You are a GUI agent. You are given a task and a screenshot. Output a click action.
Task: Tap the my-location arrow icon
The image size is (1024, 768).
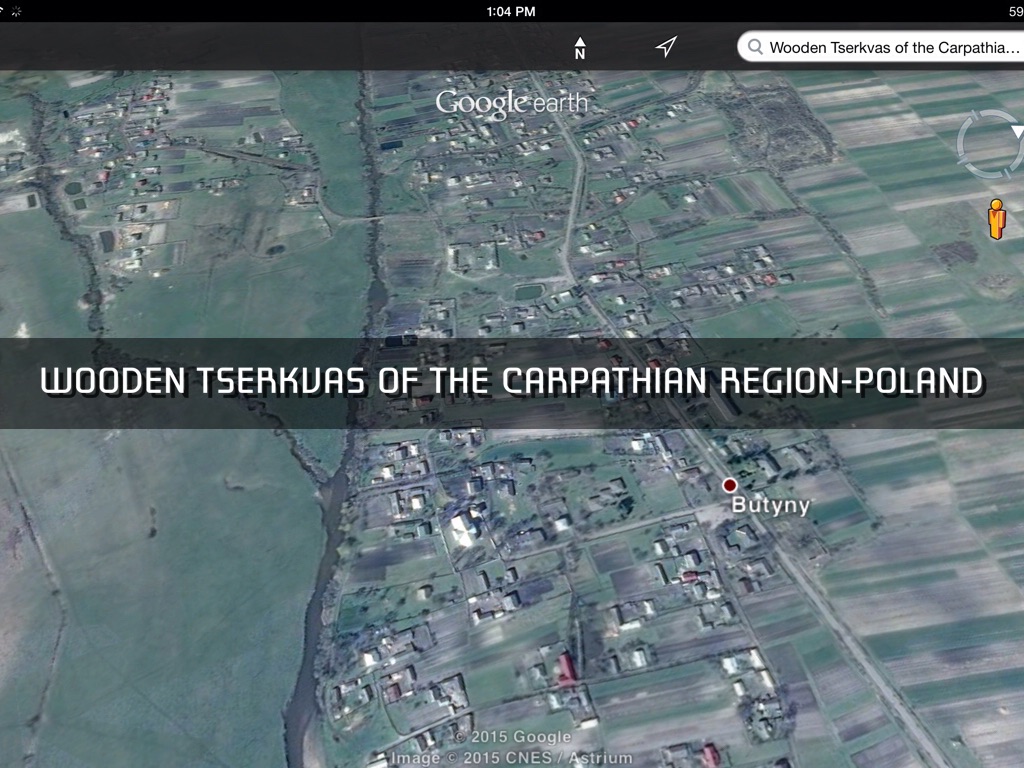(x=666, y=47)
